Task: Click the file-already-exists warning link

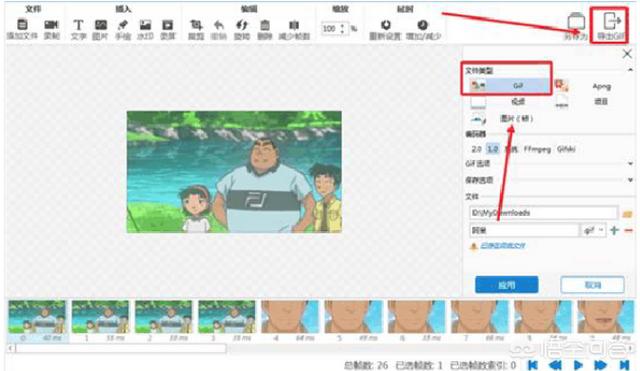Action: [502, 246]
